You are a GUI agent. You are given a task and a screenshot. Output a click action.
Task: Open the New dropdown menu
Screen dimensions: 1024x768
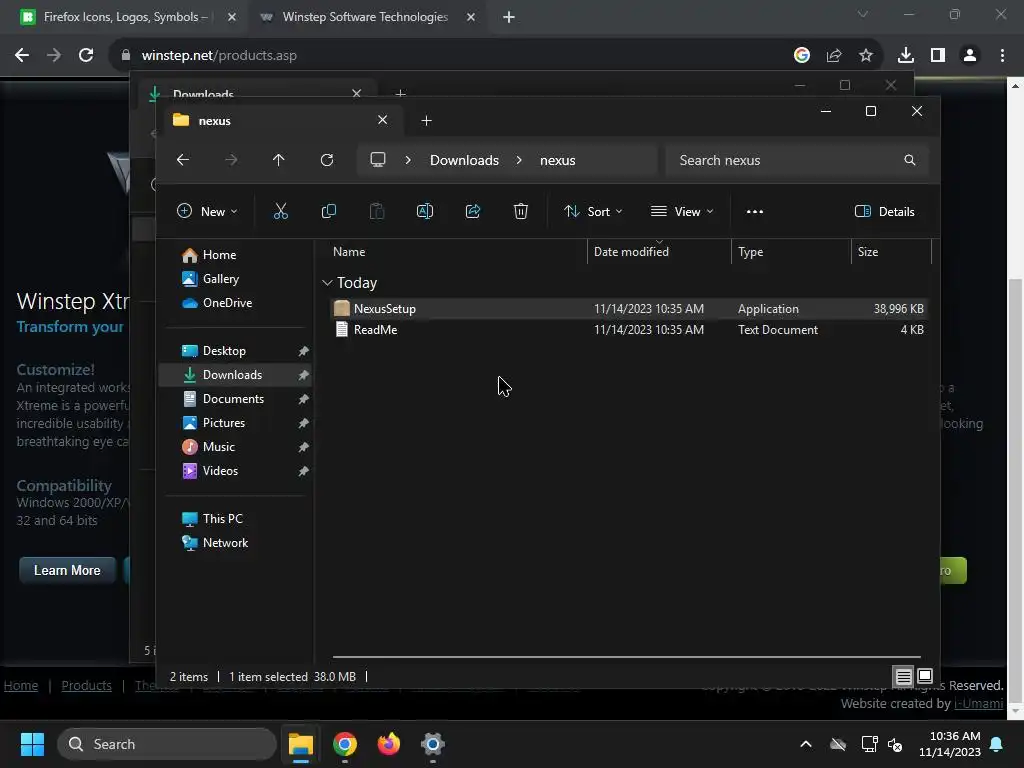click(207, 212)
